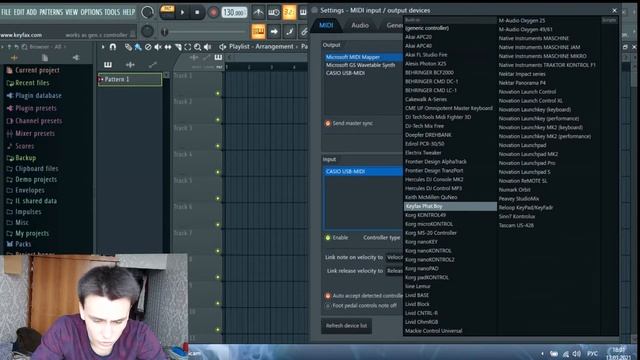Expand Recent files folder
Viewport: 640px width, 360px height.
tap(28, 83)
